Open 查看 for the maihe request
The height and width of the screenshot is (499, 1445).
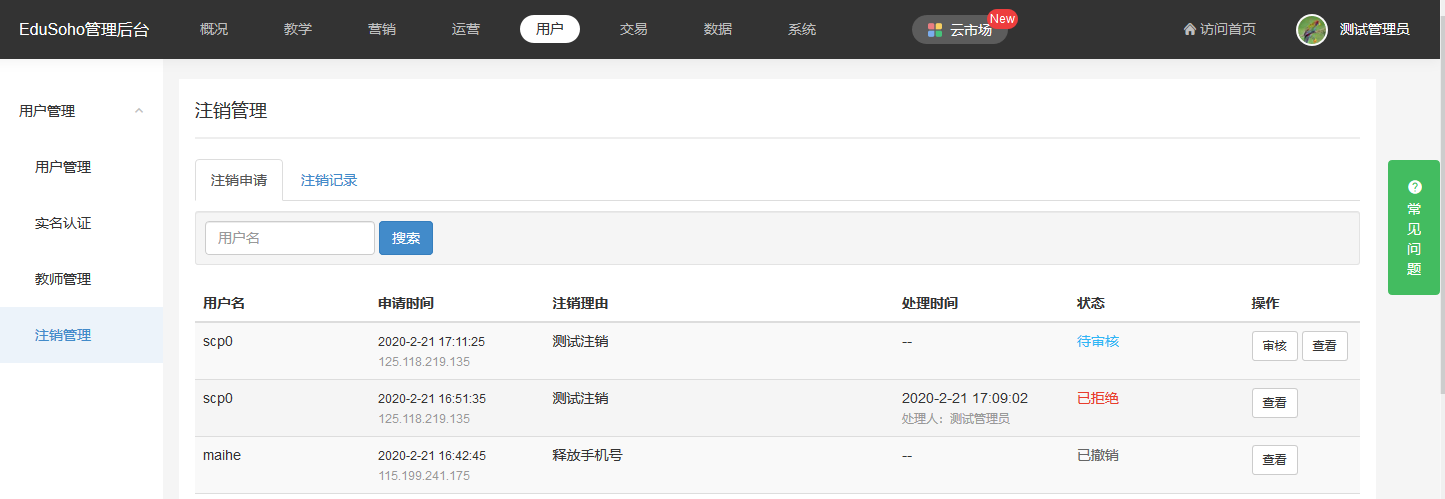[x=1274, y=460]
